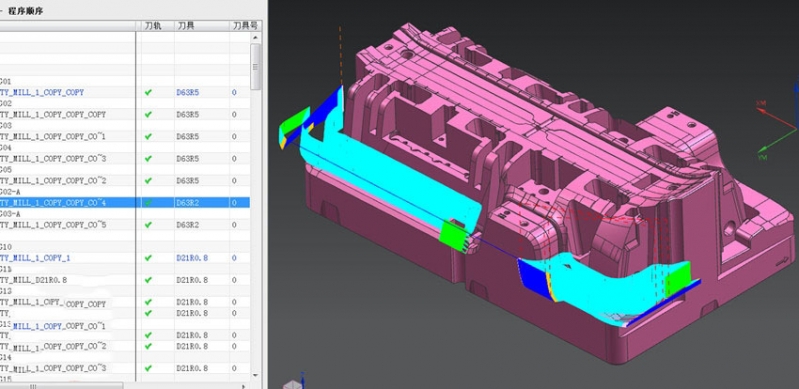This screenshot has width=799, height=389.
Task: Click toolpath checkmark in the row under G05
Action: (x=148, y=180)
